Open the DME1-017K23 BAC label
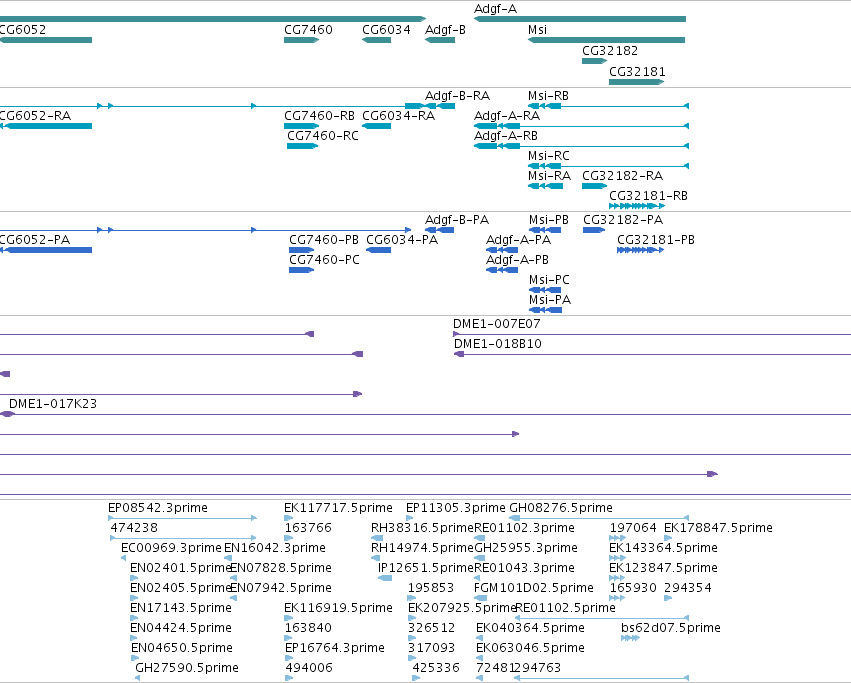Viewport: 851px width, 683px height. click(x=53, y=404)
